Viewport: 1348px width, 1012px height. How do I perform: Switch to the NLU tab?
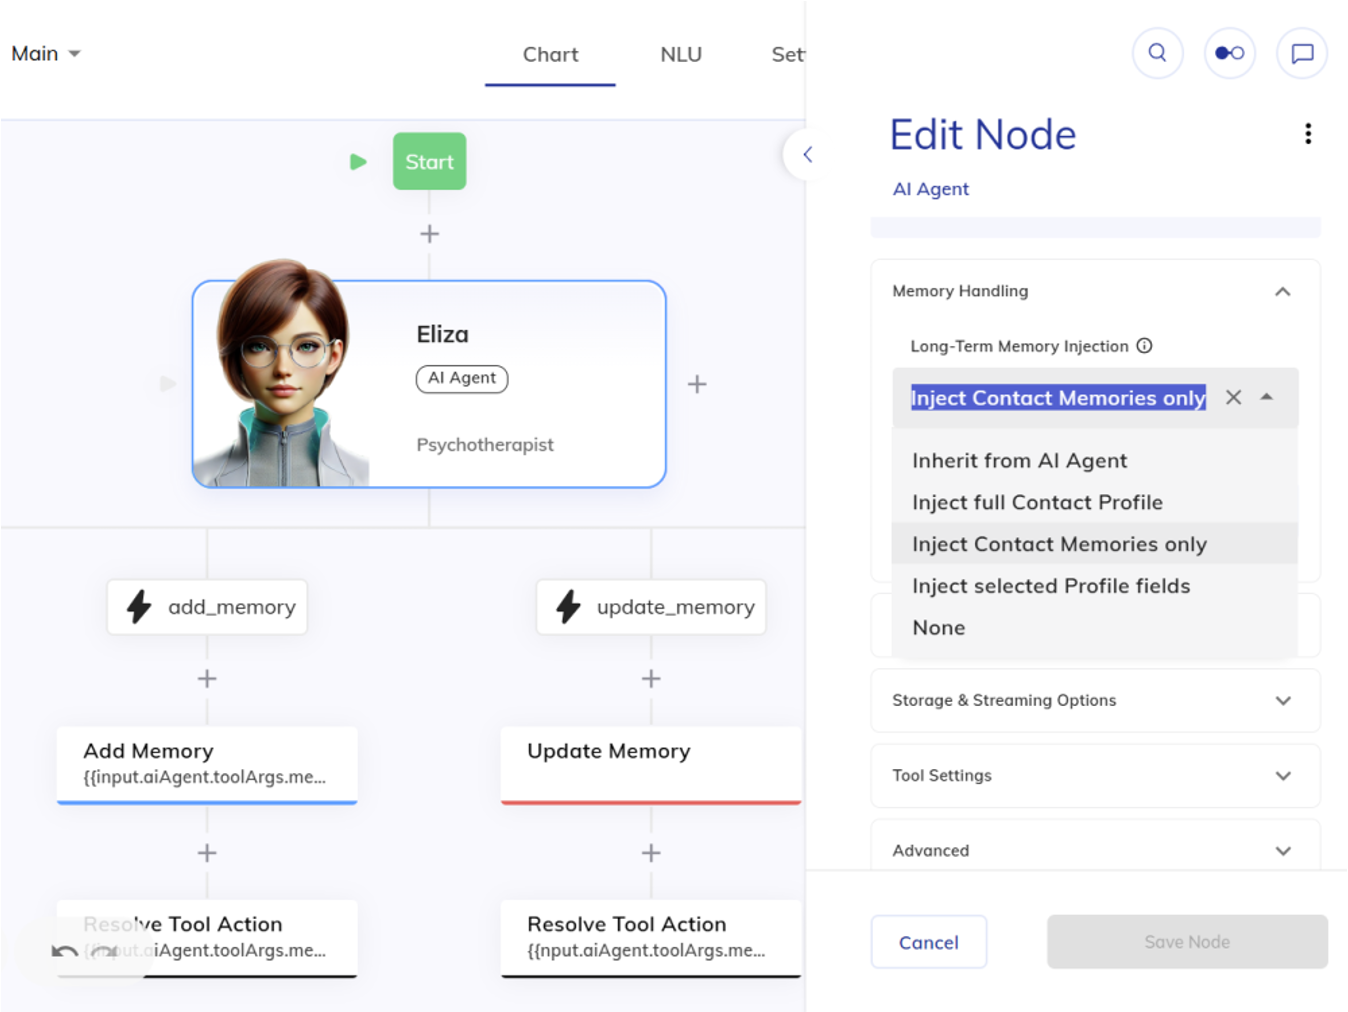coord(680,55)
